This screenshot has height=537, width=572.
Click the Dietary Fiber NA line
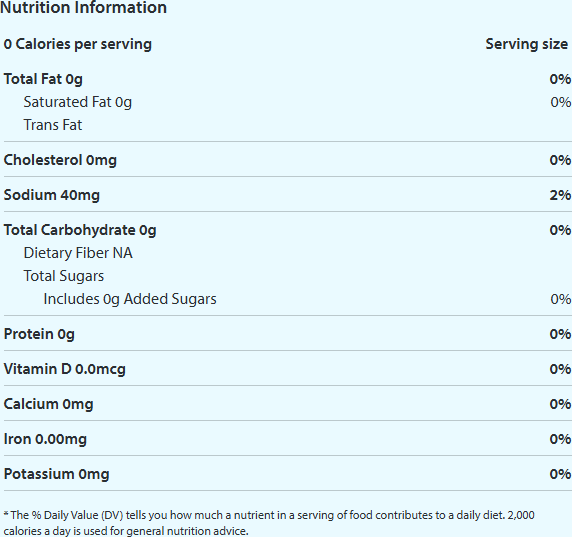coord(78,253)
